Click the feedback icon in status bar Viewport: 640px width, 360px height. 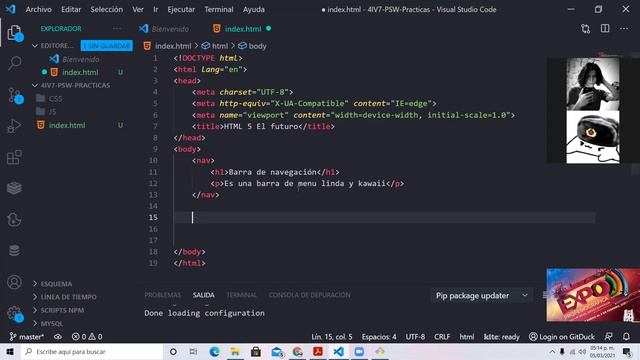pyautogui.click(x=608, y=337)
